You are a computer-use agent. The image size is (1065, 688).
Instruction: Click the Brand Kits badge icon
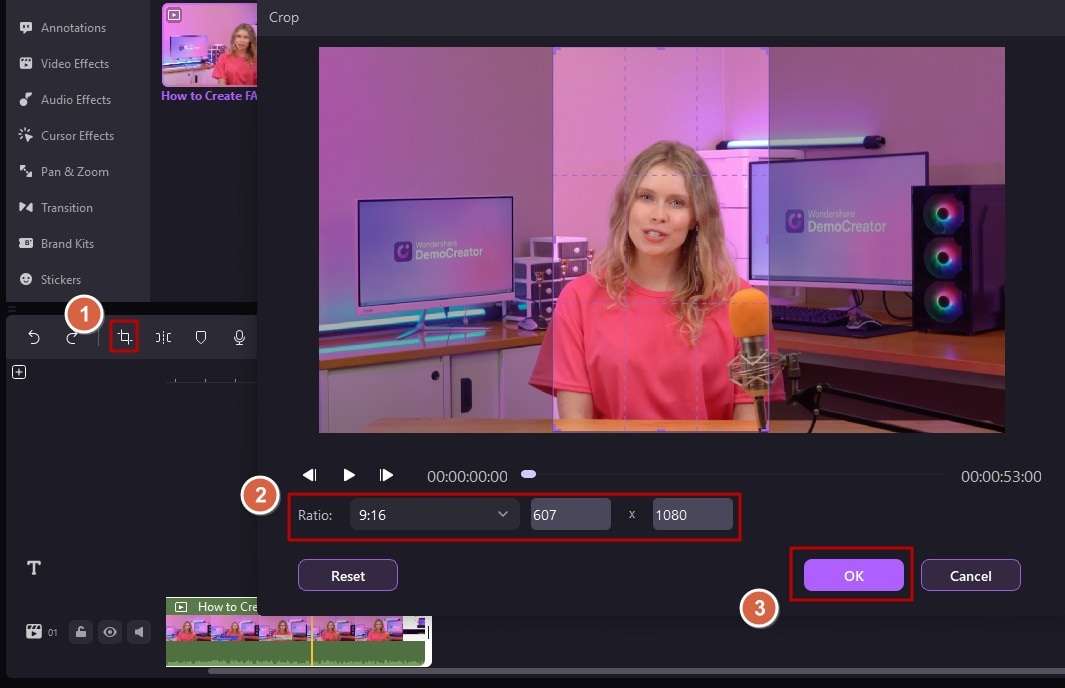26,243
